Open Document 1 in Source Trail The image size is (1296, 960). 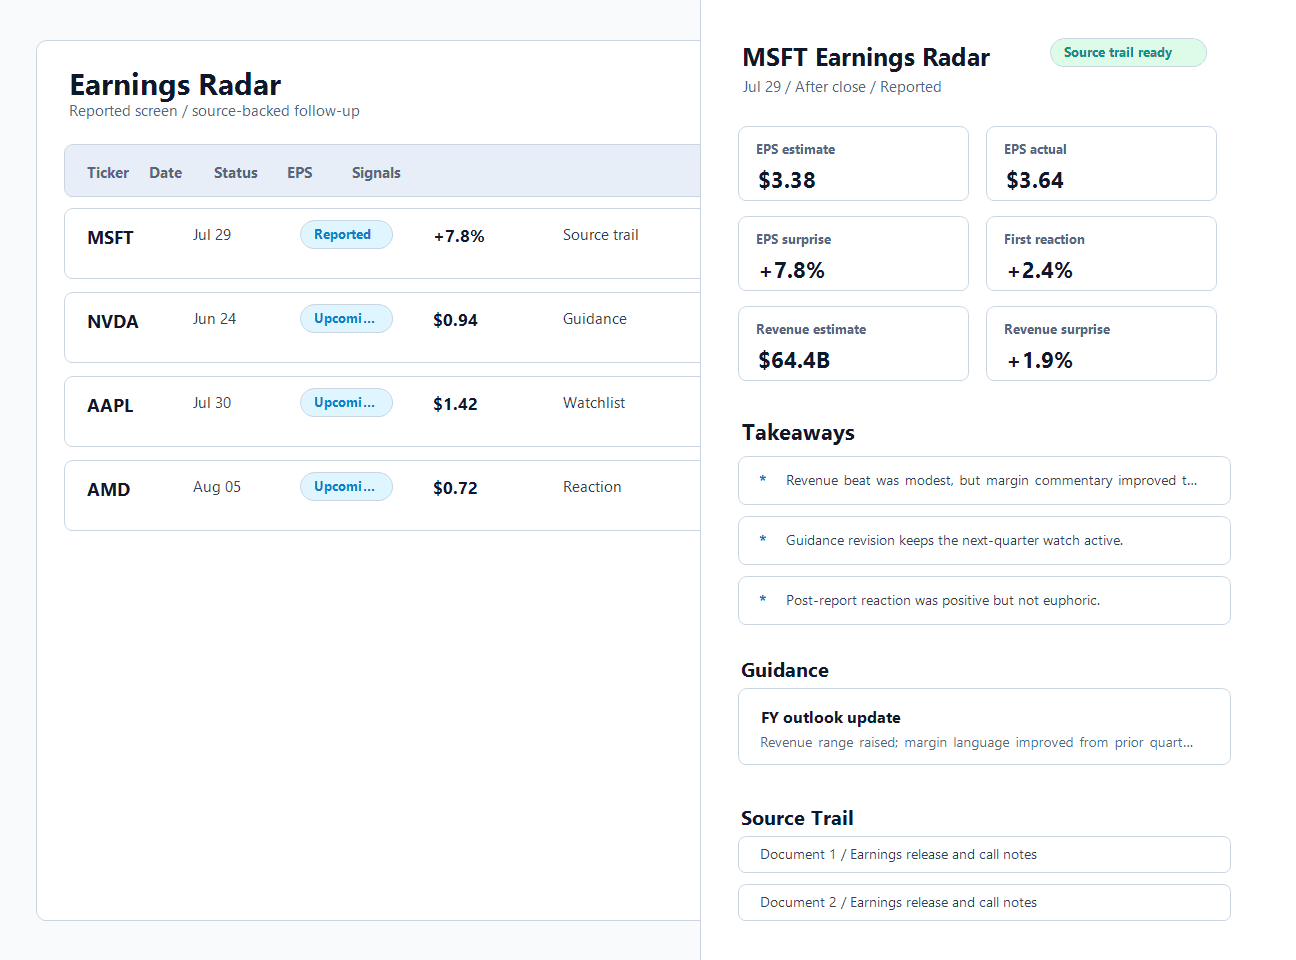[x=984, y=855]
